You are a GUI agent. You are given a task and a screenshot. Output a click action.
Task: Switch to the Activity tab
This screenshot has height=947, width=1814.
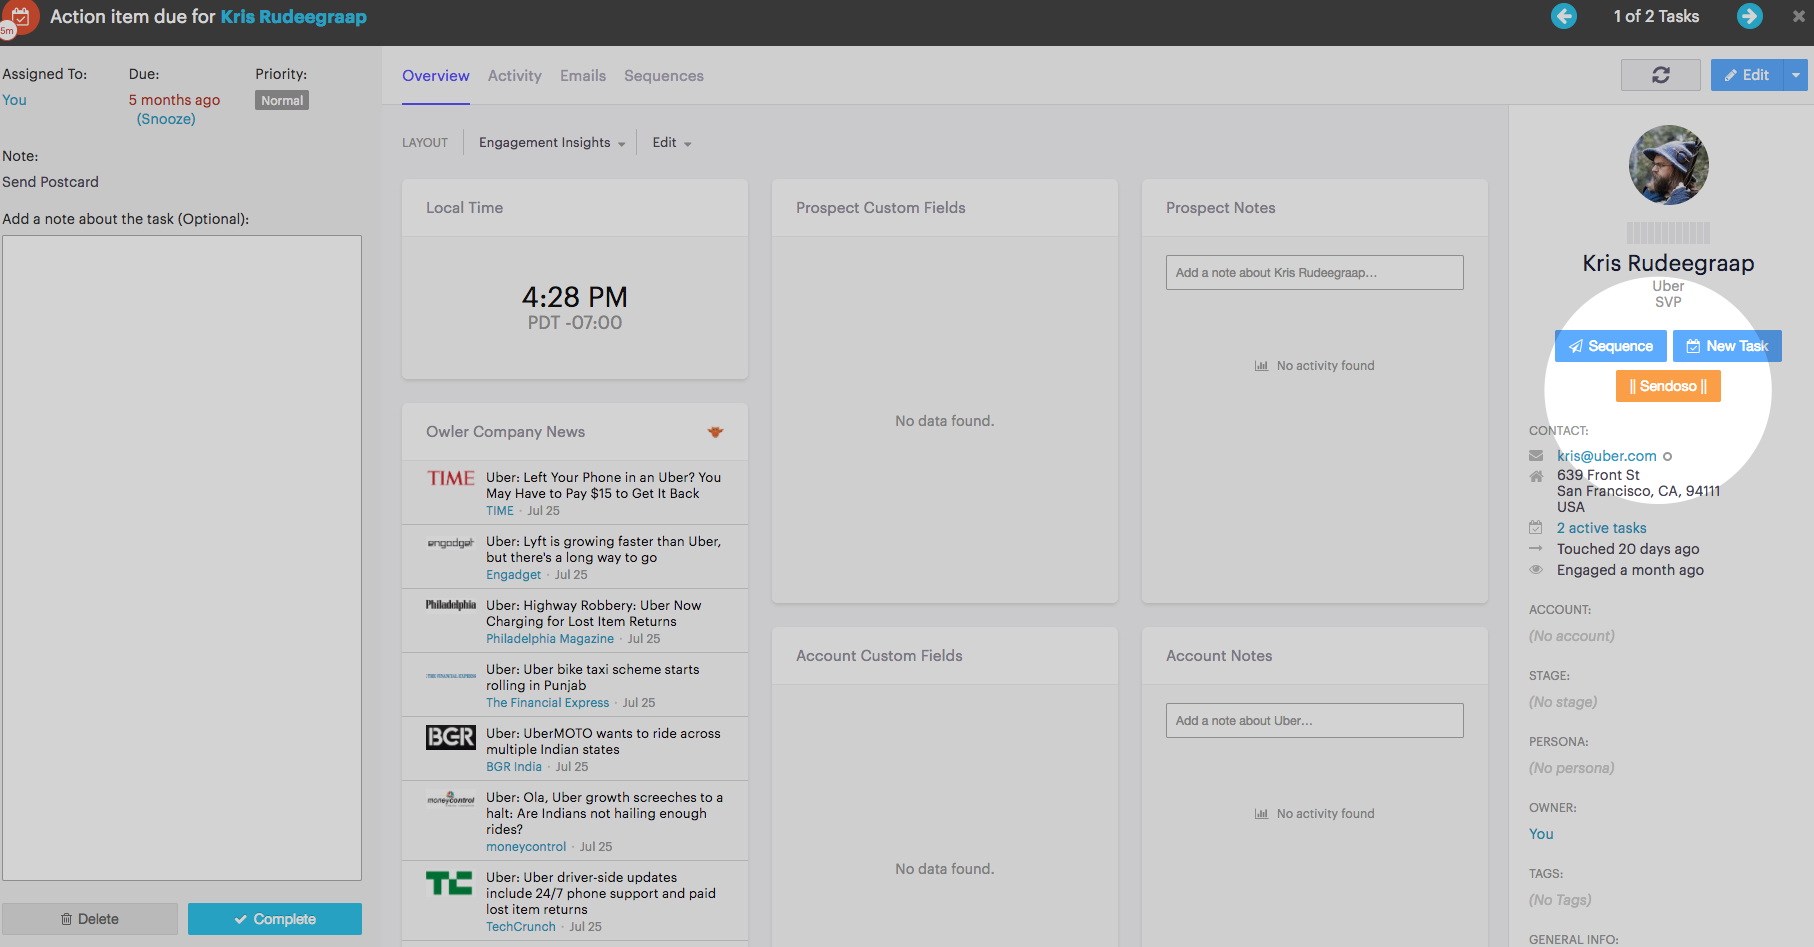[x=514, y=75]
